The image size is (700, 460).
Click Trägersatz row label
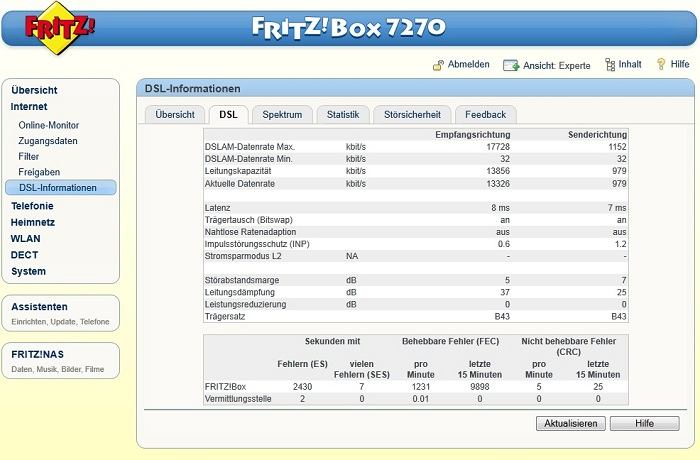point(225,316)
